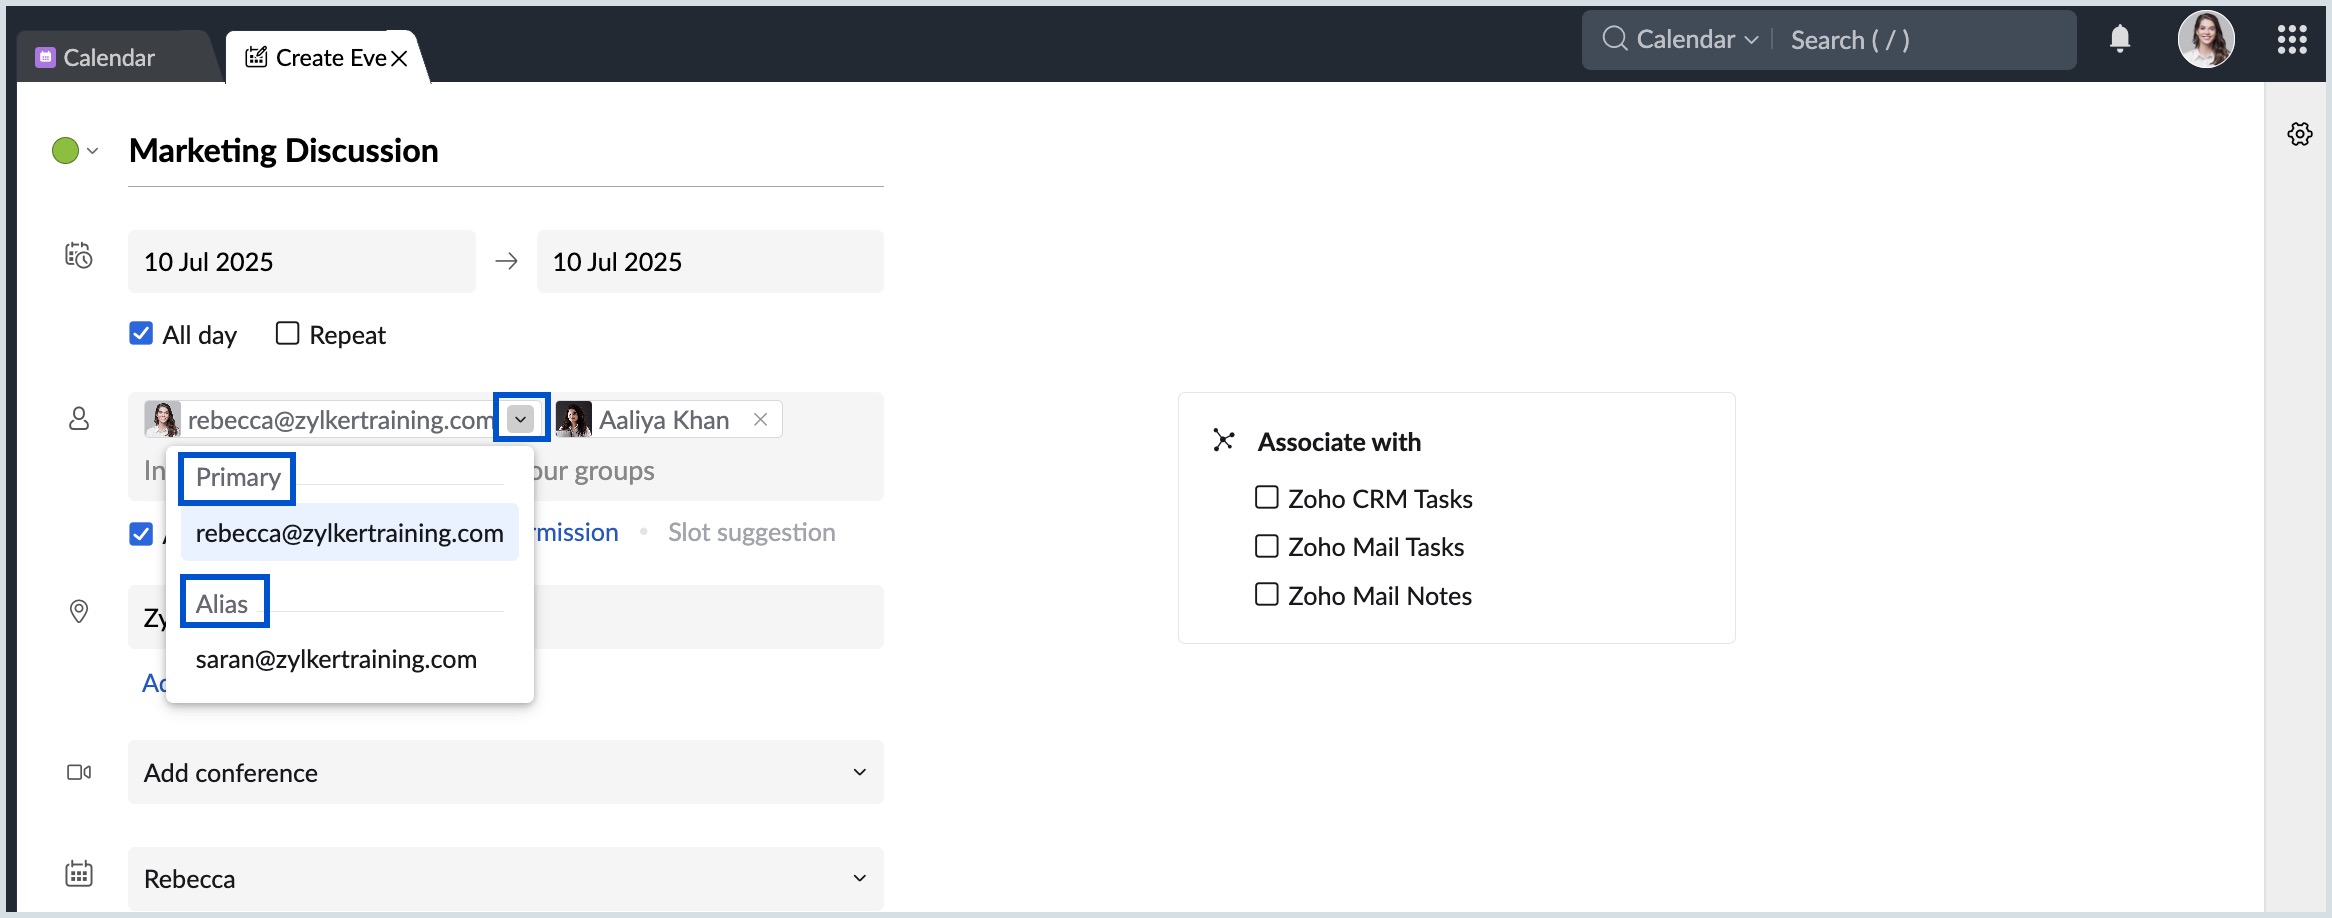Viewport: 2332px width, 918px height.
Task: Click the search magnifier icon
Action: pyautogui.click(x=1614, y=39)
